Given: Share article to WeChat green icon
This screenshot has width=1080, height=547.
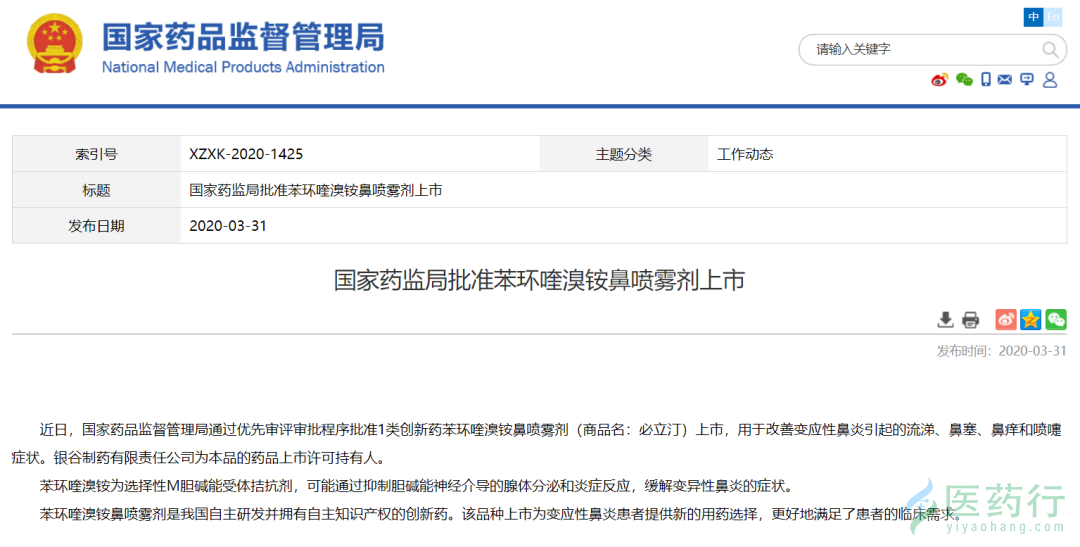Looking at the screenshot, I should 1056,320.
